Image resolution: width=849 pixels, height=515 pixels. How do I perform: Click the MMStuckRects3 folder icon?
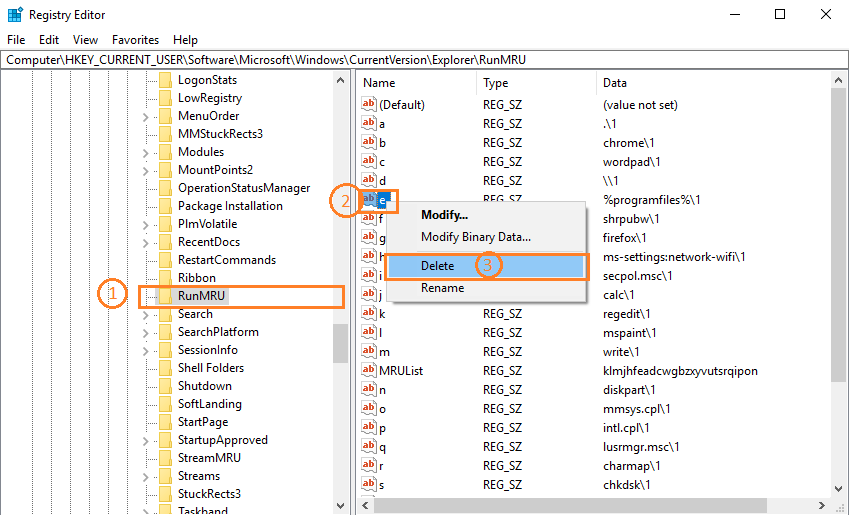point(166,134)
